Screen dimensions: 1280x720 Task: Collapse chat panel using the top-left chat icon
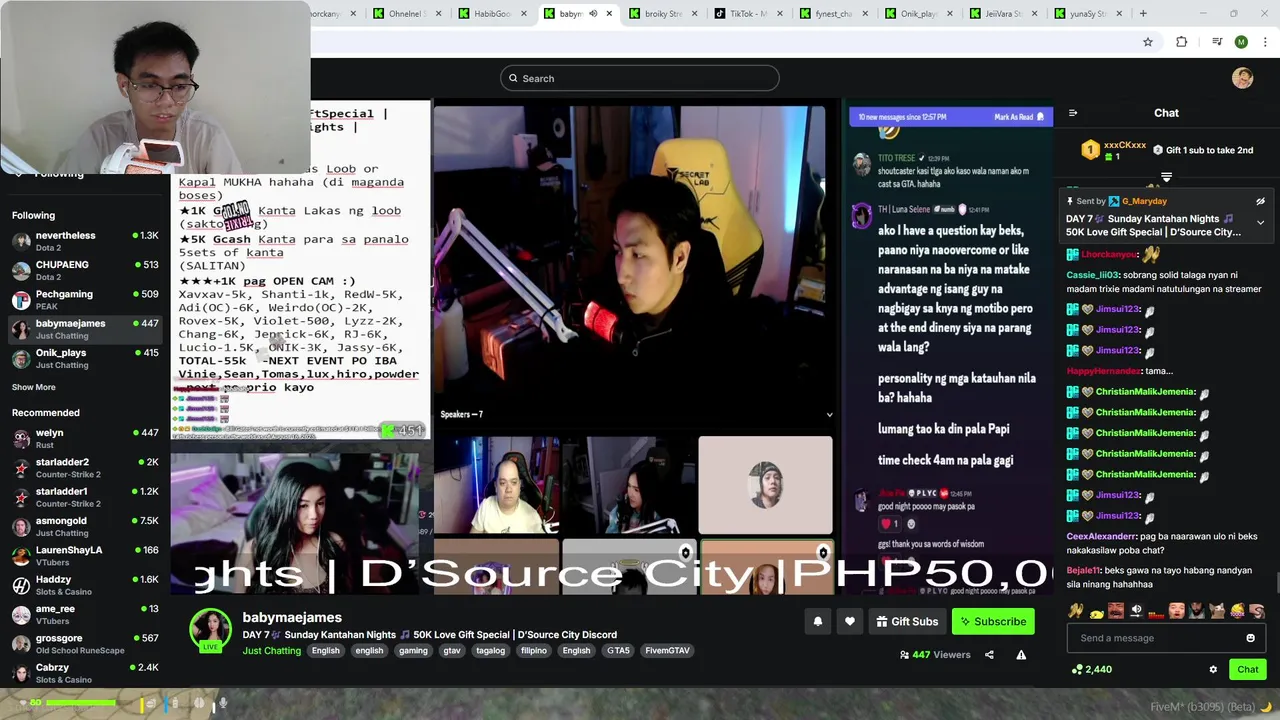[1073, 113]
